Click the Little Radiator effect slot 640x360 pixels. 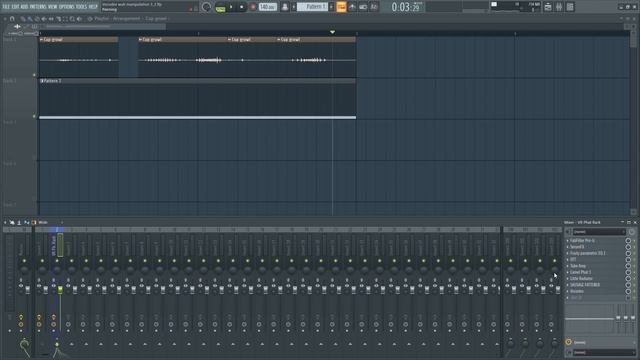pos(597,279)
